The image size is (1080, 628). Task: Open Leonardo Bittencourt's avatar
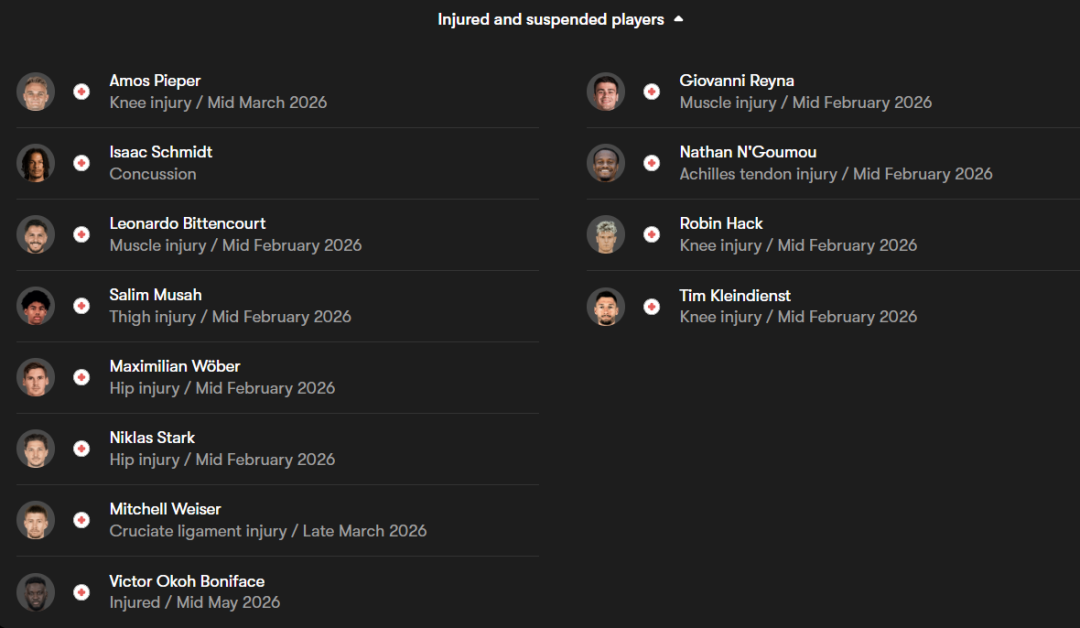[x=36, y=235]
